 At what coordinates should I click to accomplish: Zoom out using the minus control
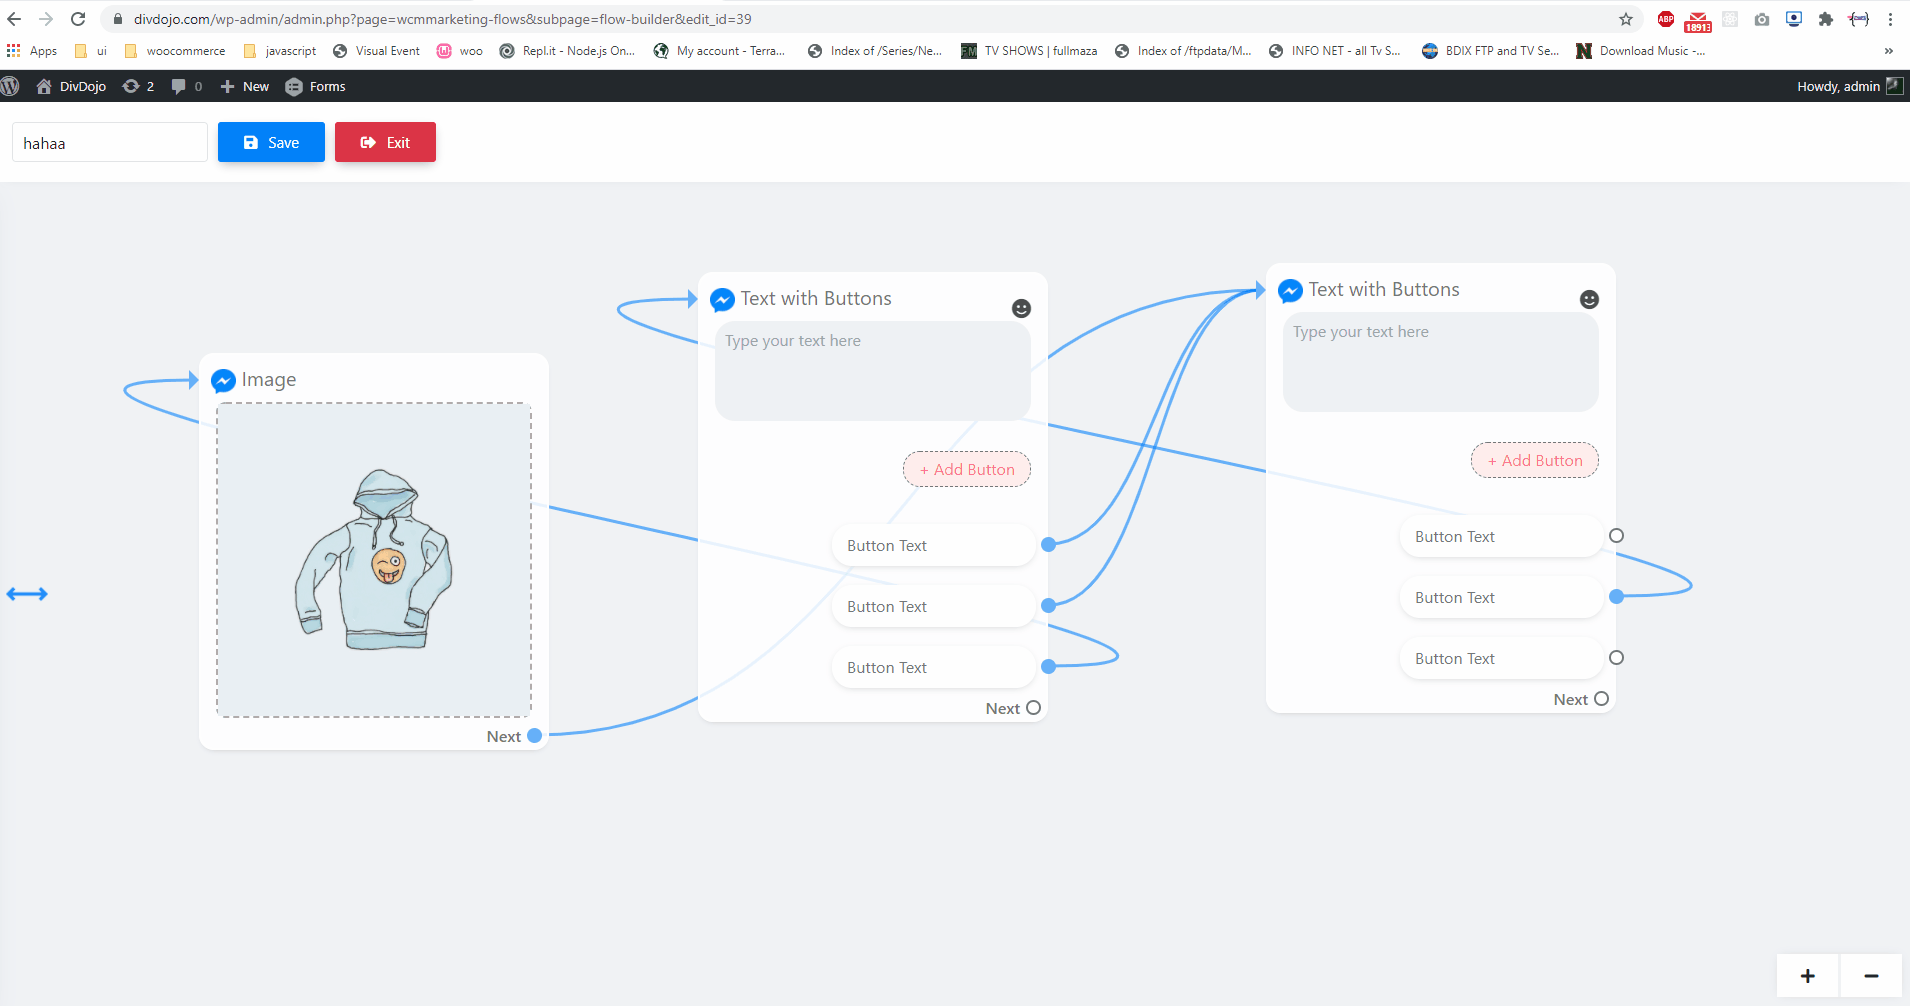(x=1869, y=974)
